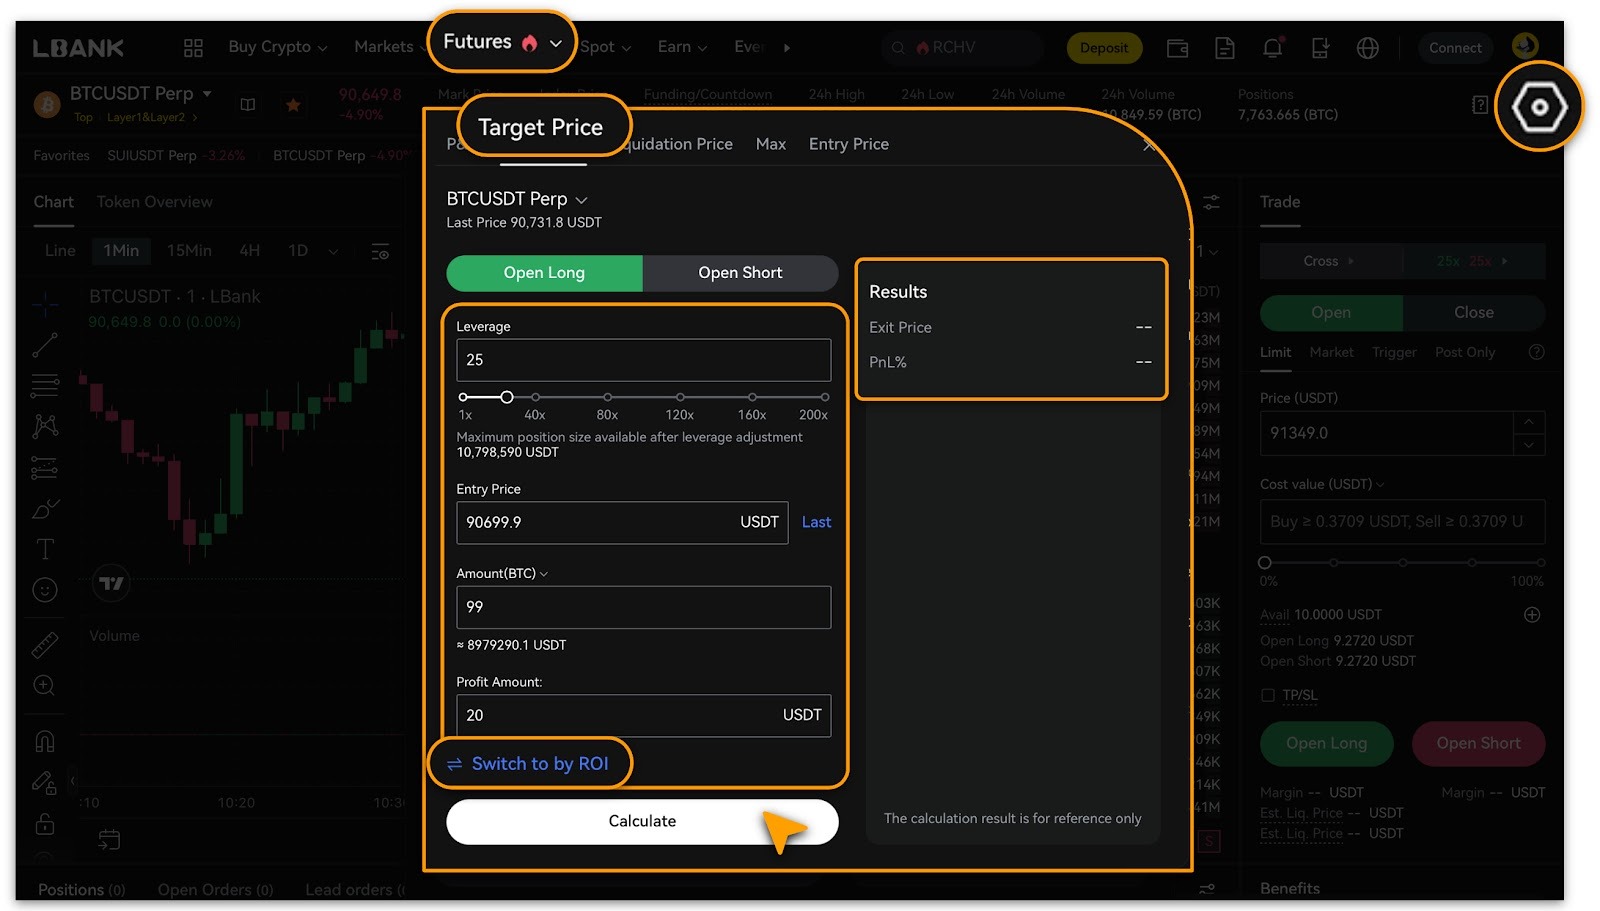Select the Market order tab
The height and width of the screenshot is (911, 1600).
click(x=1331, y=352)
